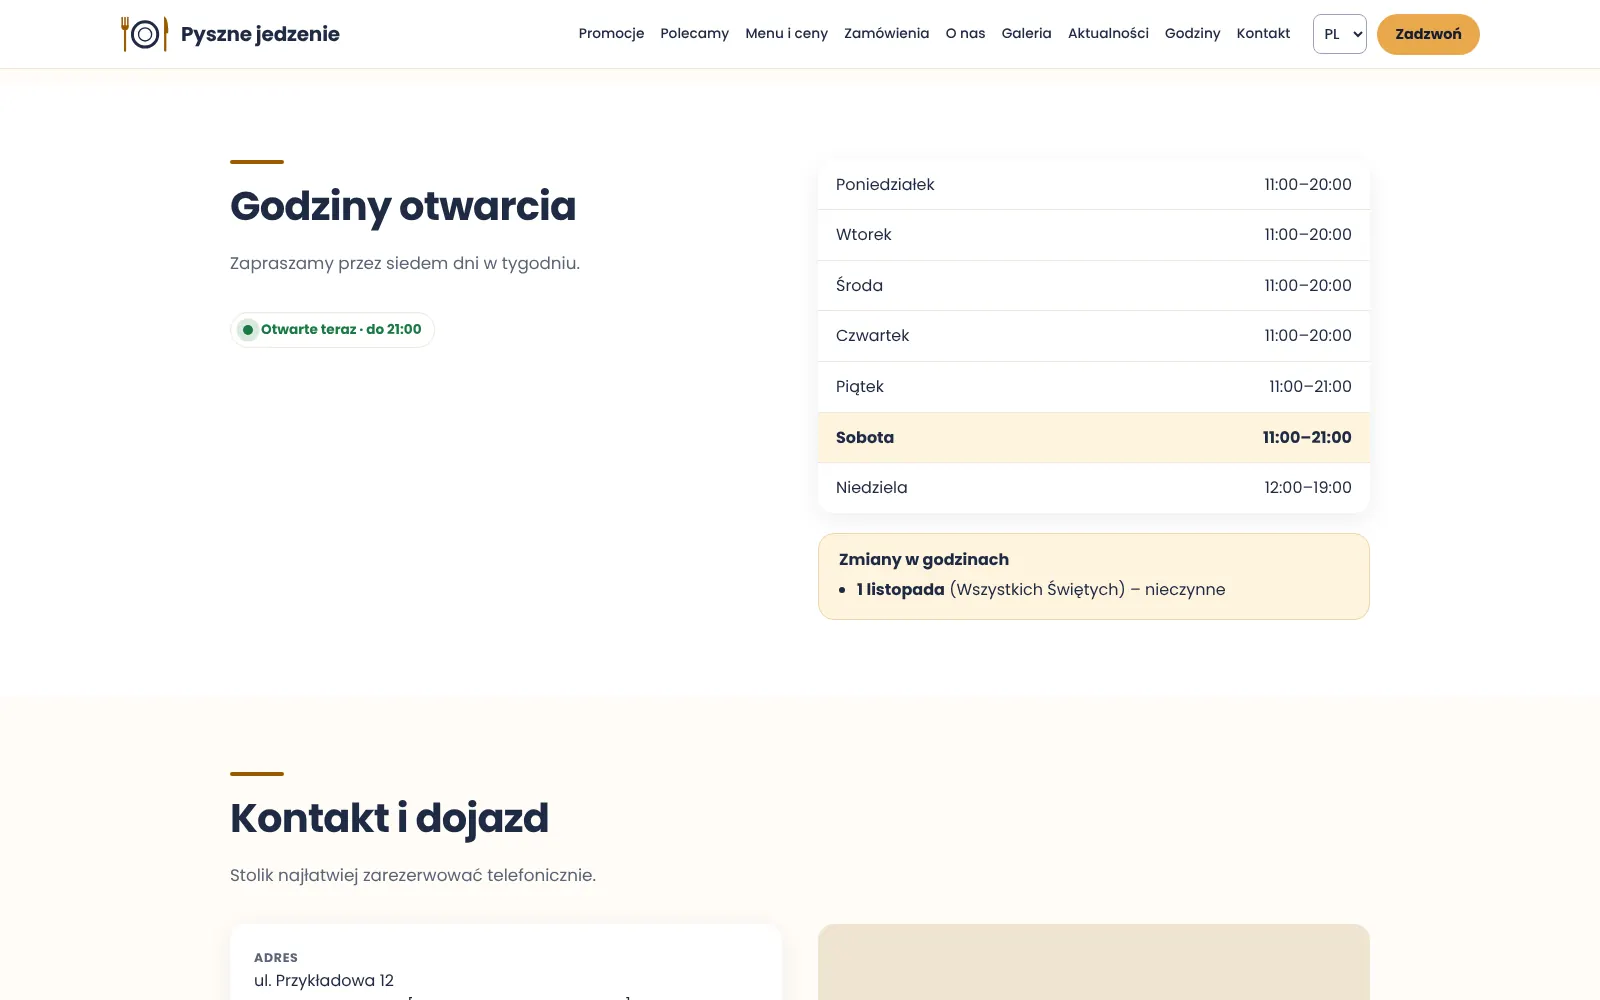Click the Środa day label
This screenshot has height=1000, width=1600.
pyautogui.click(x=859, y=285)
